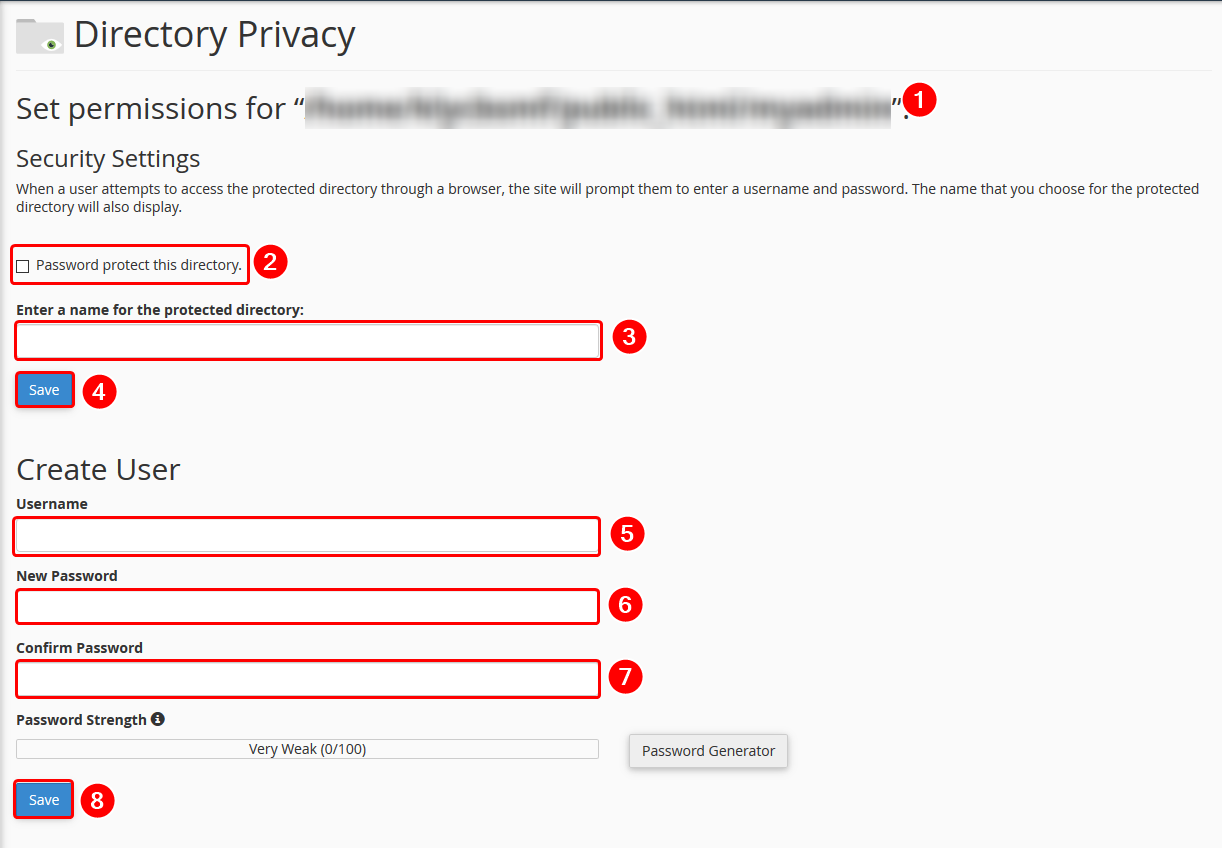Focus the Confirm Password input box
Screen dimensions: 1222x848
[x=308, y=679]
